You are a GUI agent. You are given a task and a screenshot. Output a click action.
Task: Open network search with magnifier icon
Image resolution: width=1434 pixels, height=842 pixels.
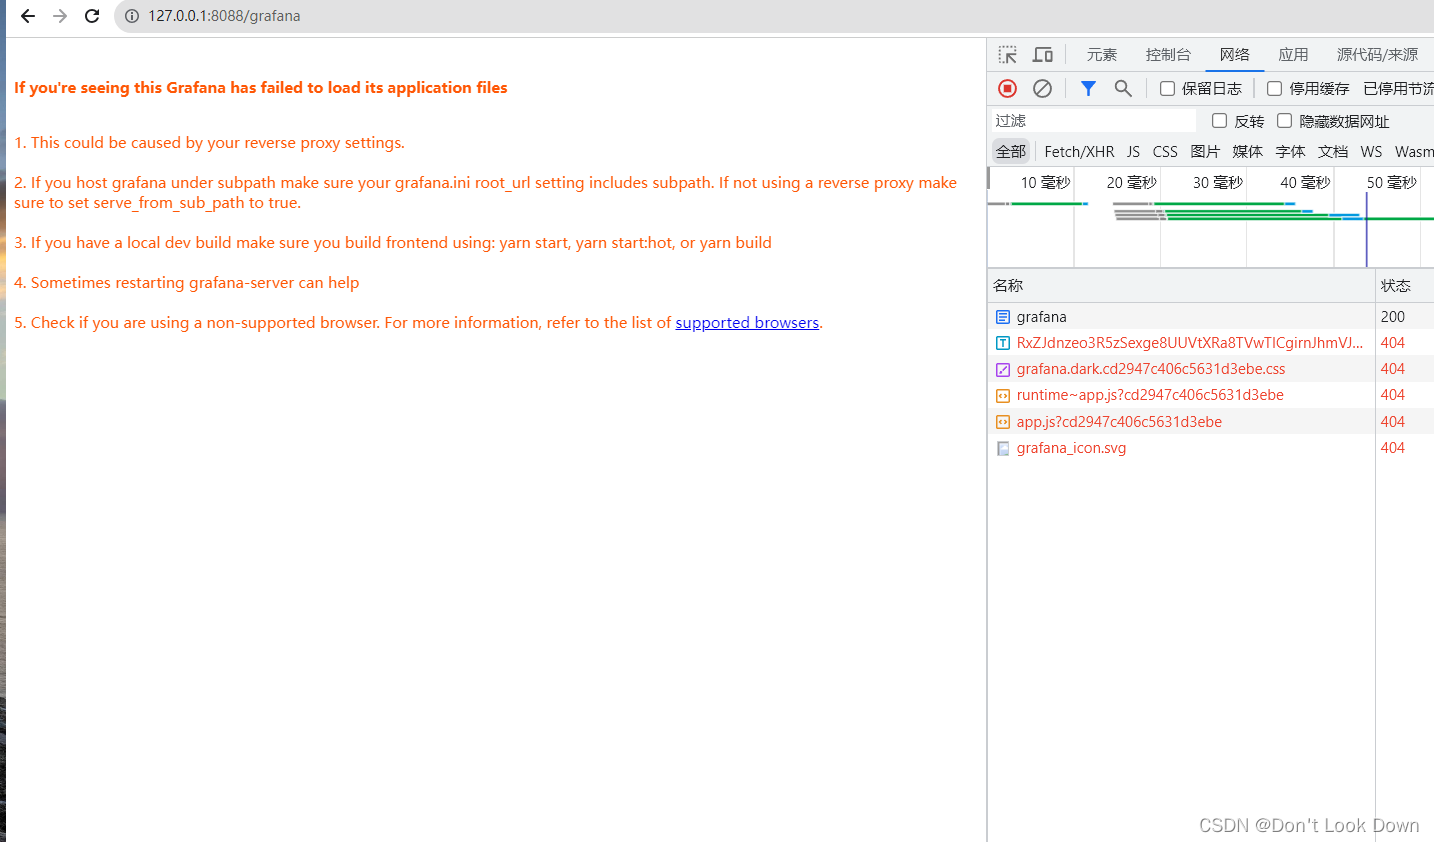pyautogui.click(x=1123, y=89)
